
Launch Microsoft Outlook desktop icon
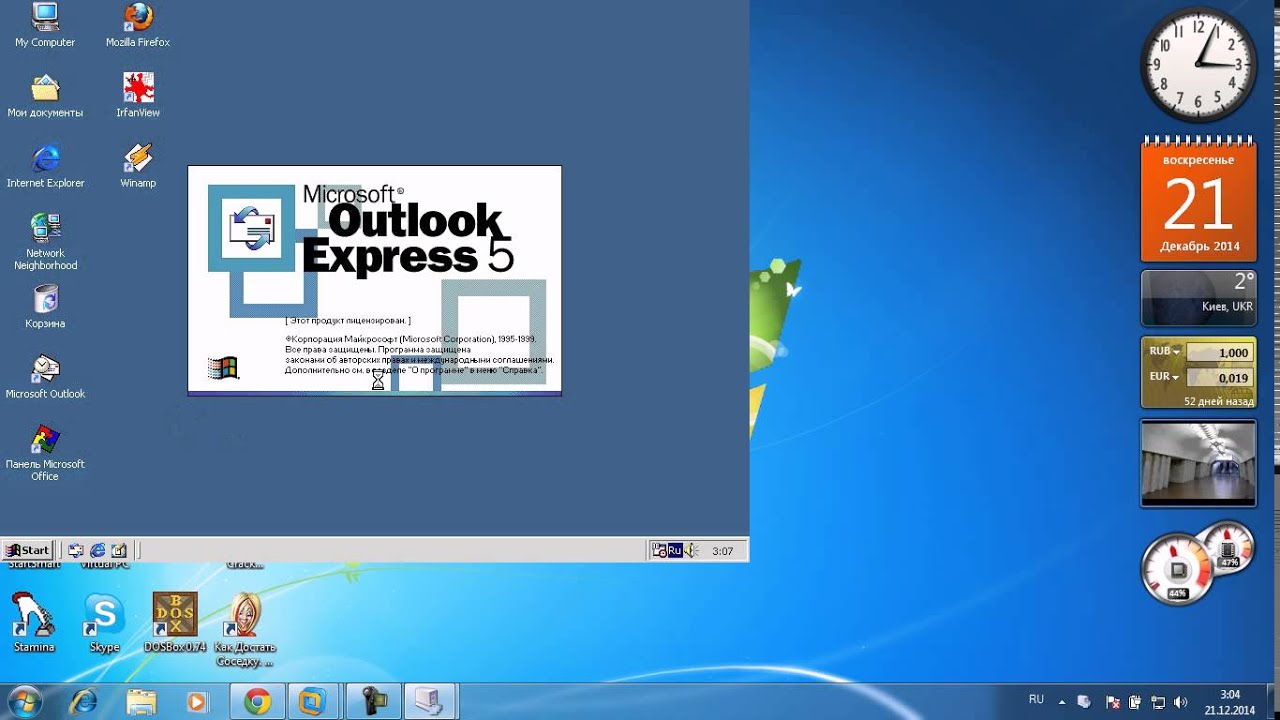[x=45, y=377]
